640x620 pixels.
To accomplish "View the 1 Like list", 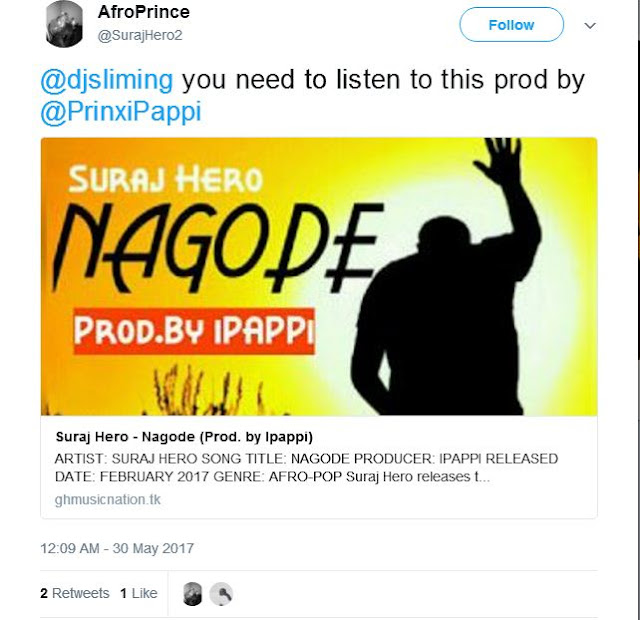I will pos(139,593).
